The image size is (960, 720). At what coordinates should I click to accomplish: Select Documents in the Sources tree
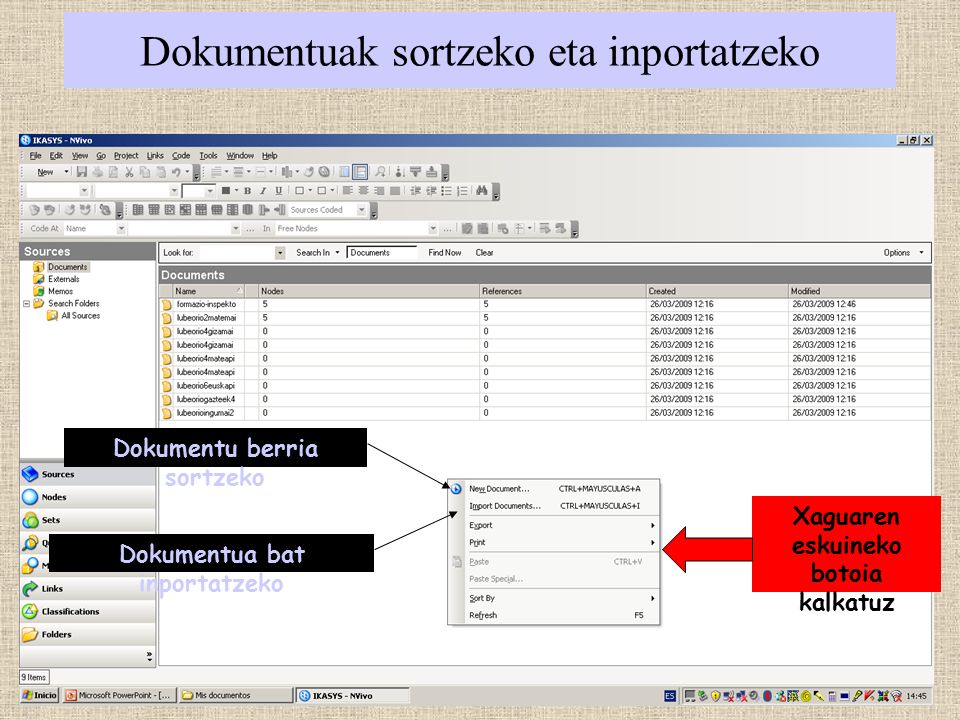tap(67, 267)
